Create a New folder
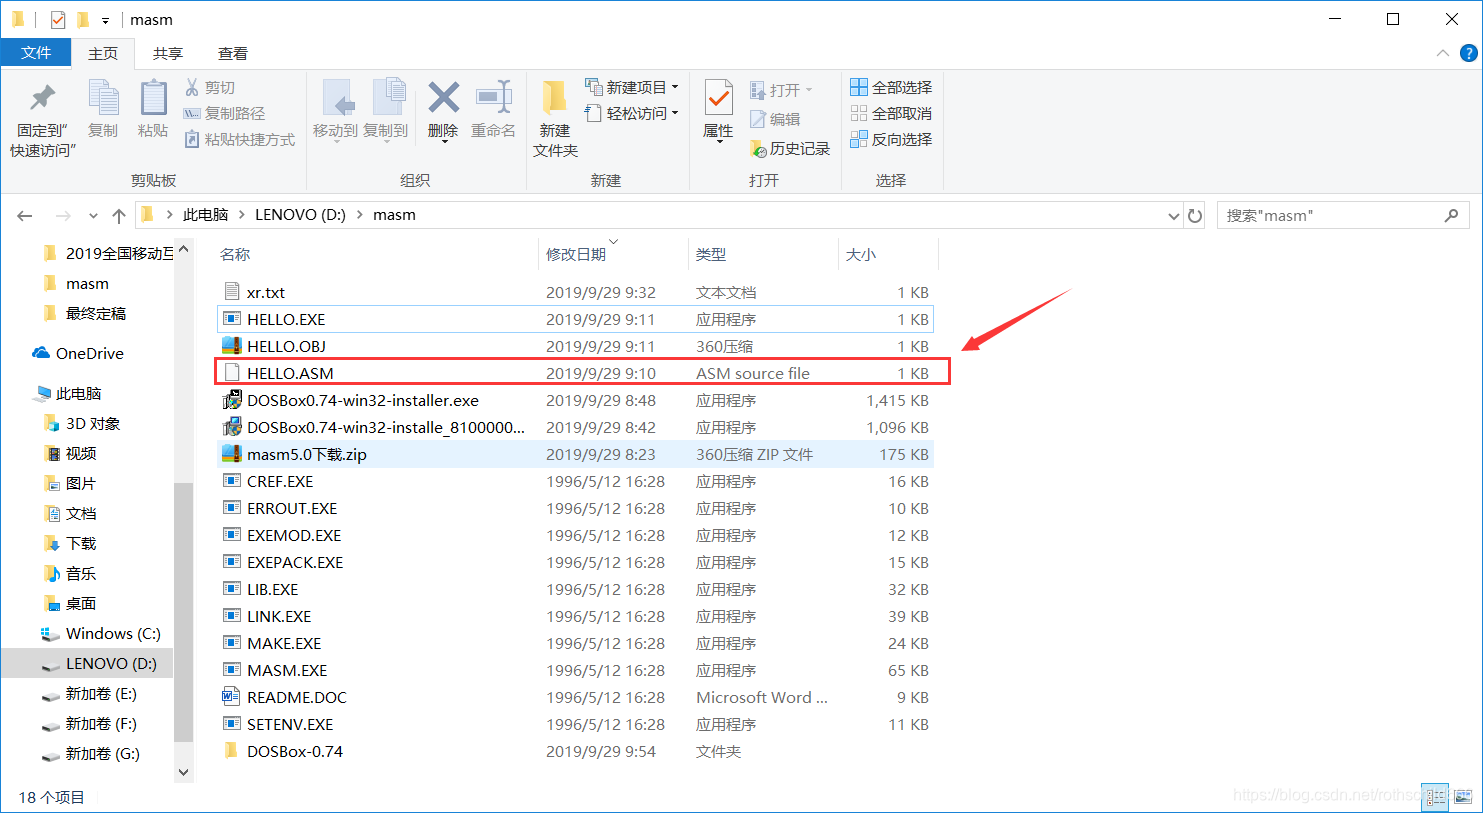The image size is (1483, 813). (x=555, y=118)
